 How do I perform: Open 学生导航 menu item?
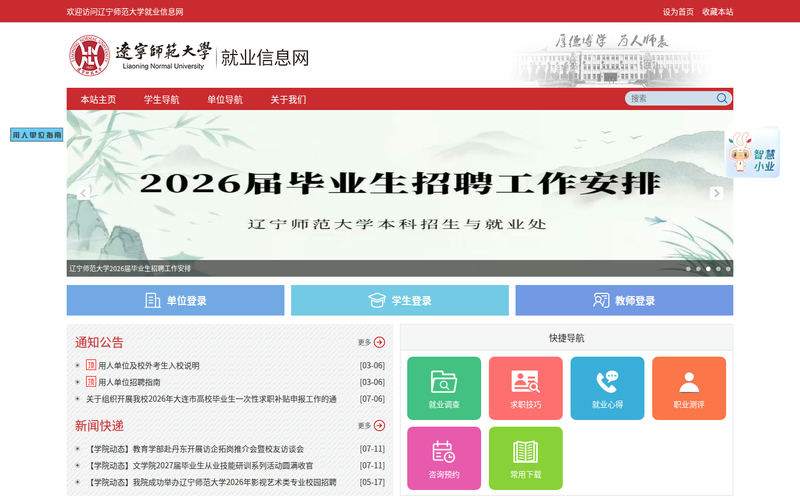(161, 99)
